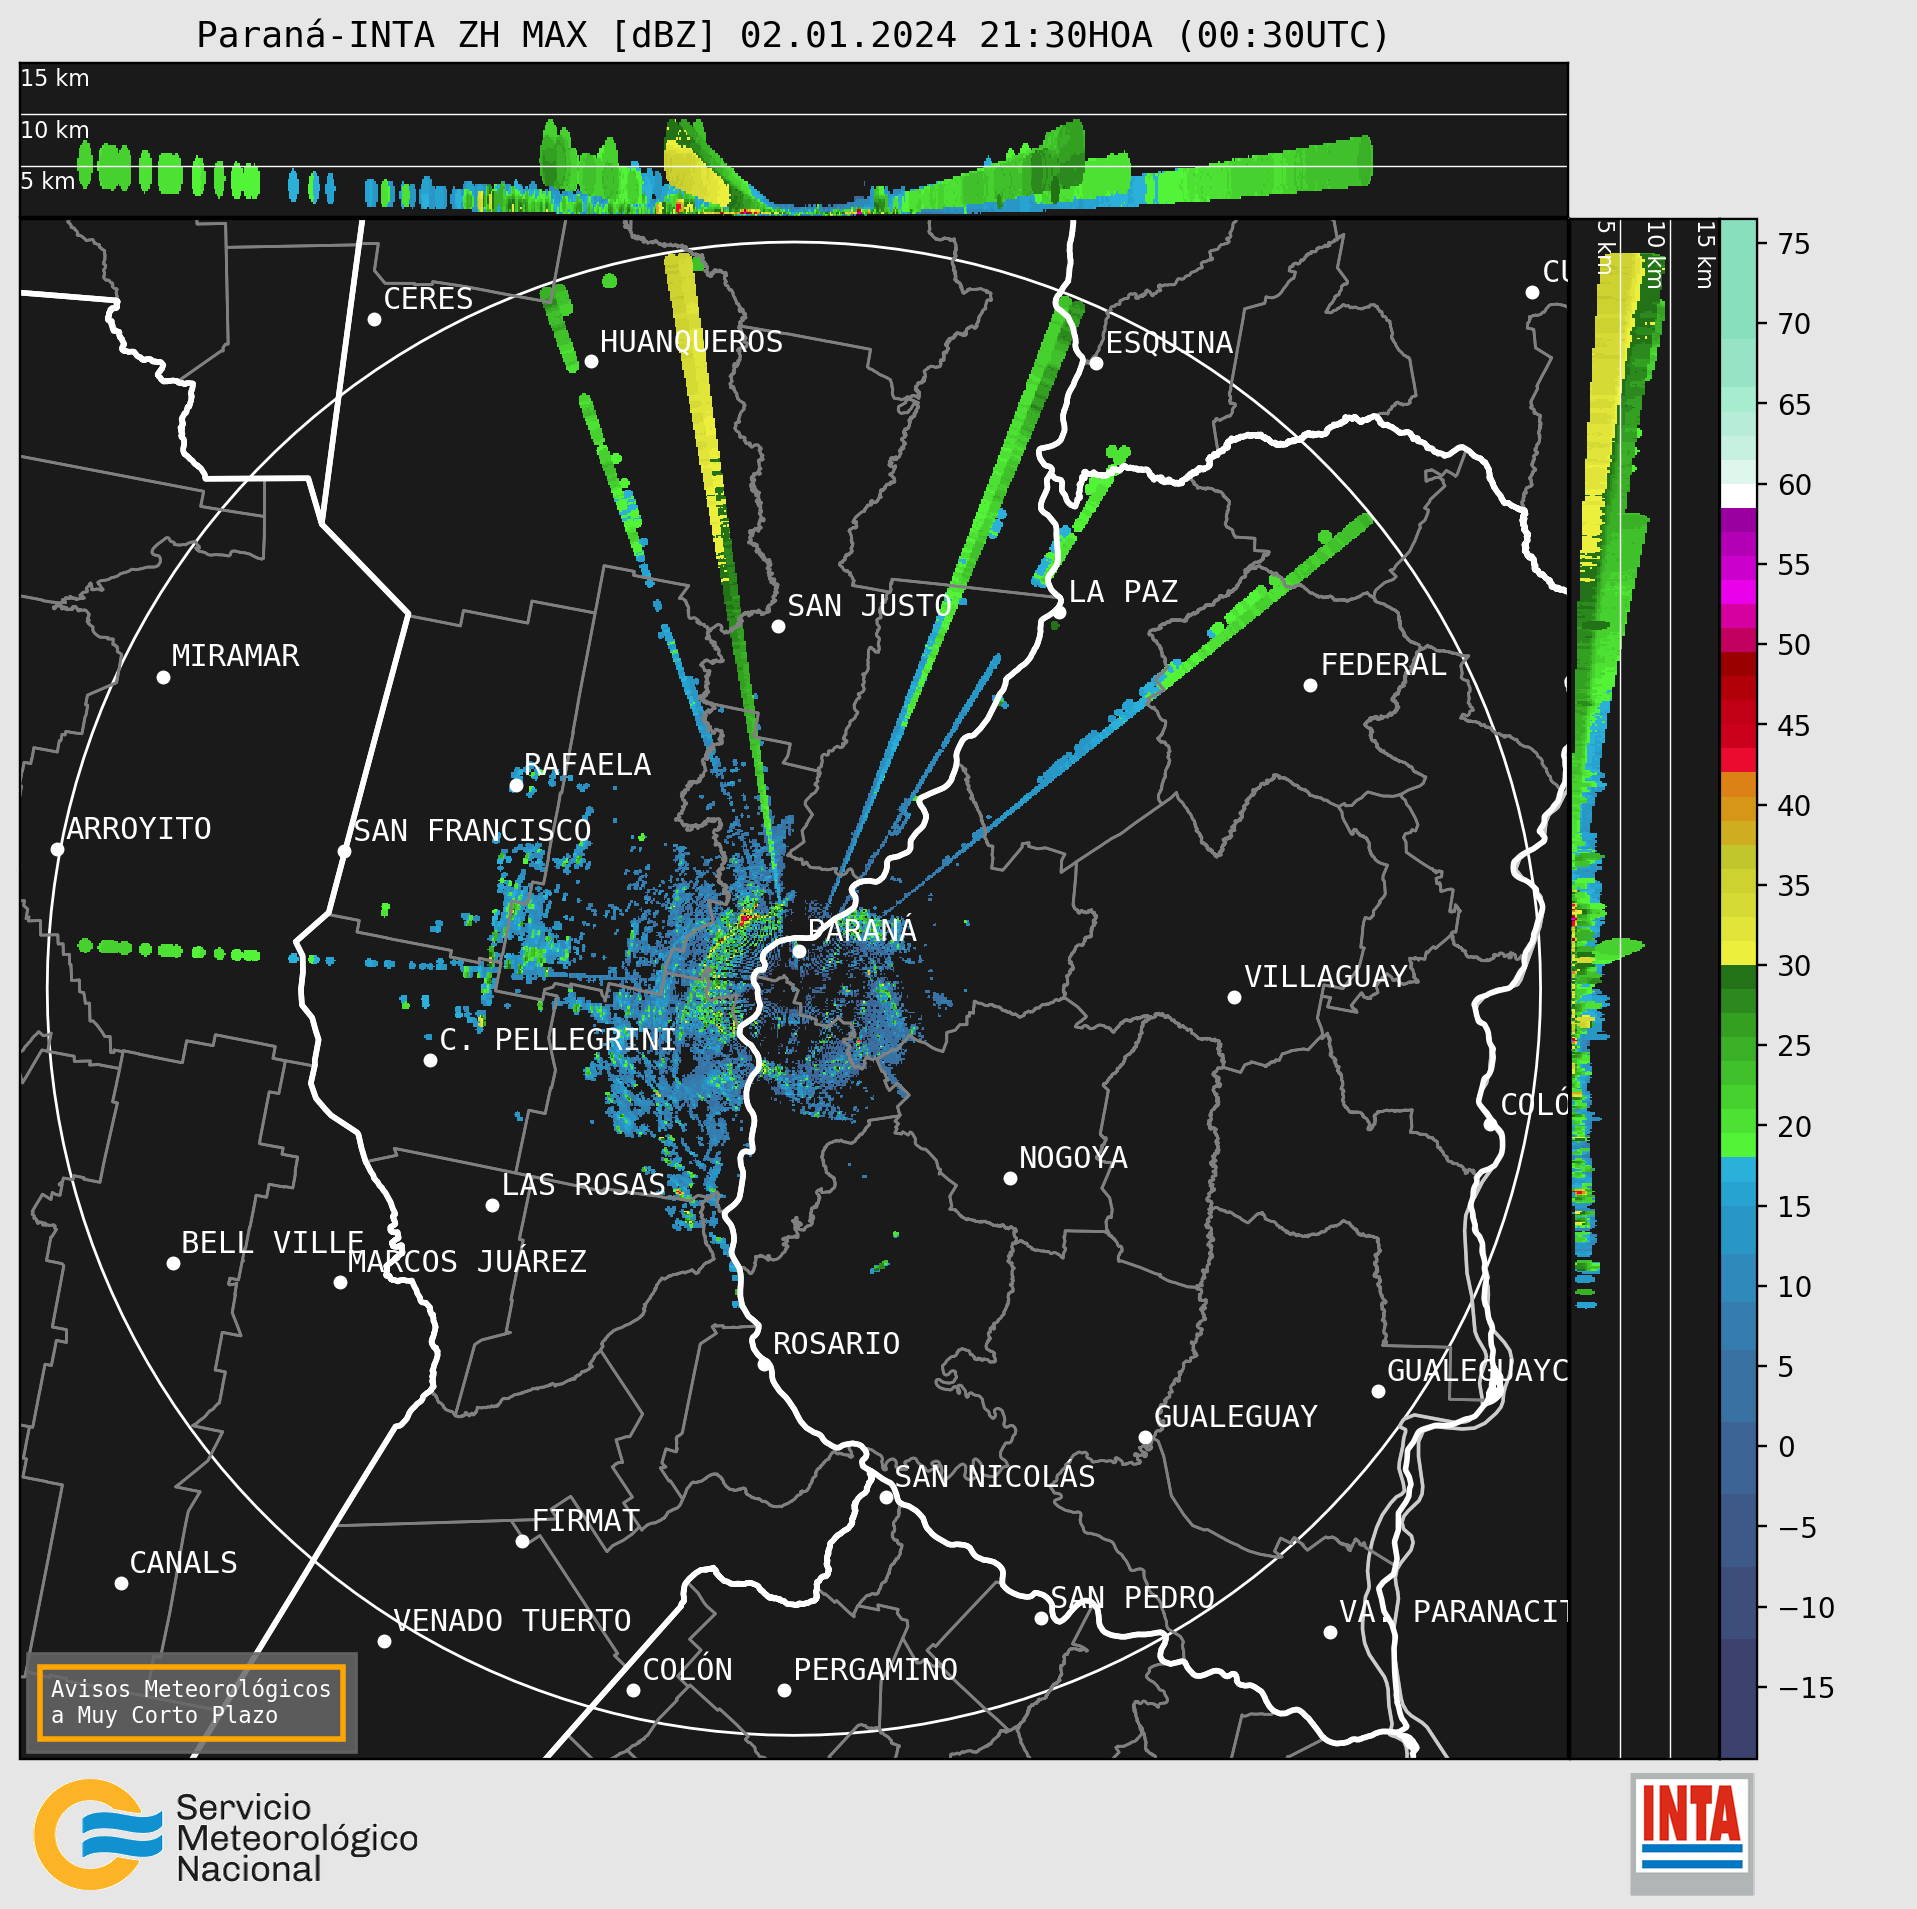Click the HUANQUEROS city label

point(691,341)
